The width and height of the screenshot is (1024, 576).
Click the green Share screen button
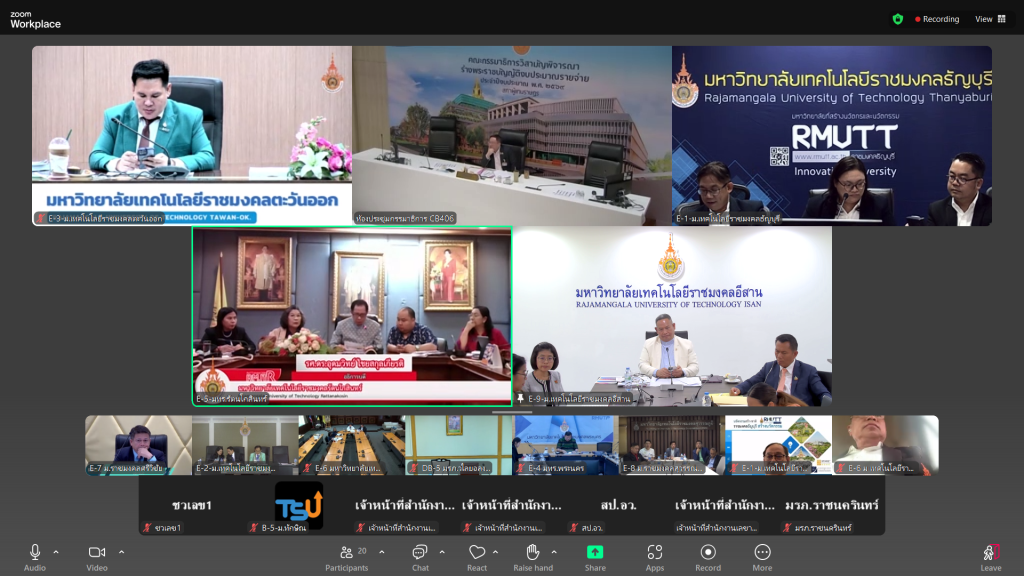pyautogui.click(x=595, y=552)
